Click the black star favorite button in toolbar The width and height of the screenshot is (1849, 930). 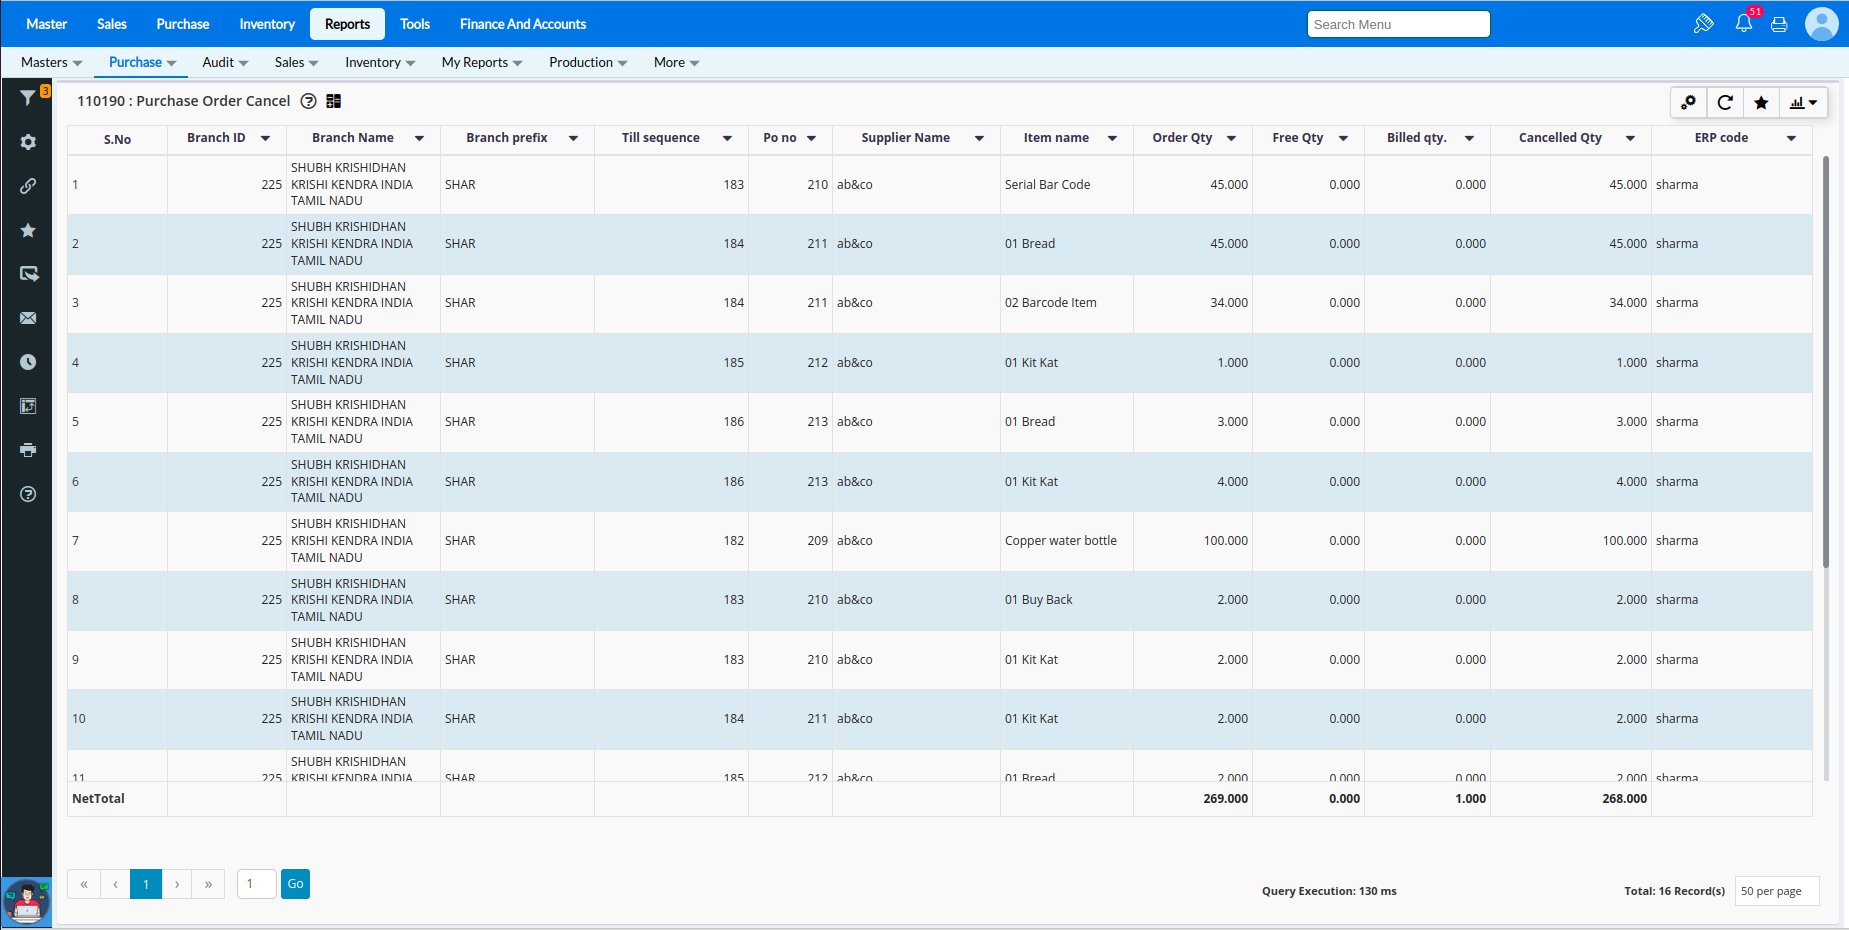pyautogui.click(x=1761, y=102)
